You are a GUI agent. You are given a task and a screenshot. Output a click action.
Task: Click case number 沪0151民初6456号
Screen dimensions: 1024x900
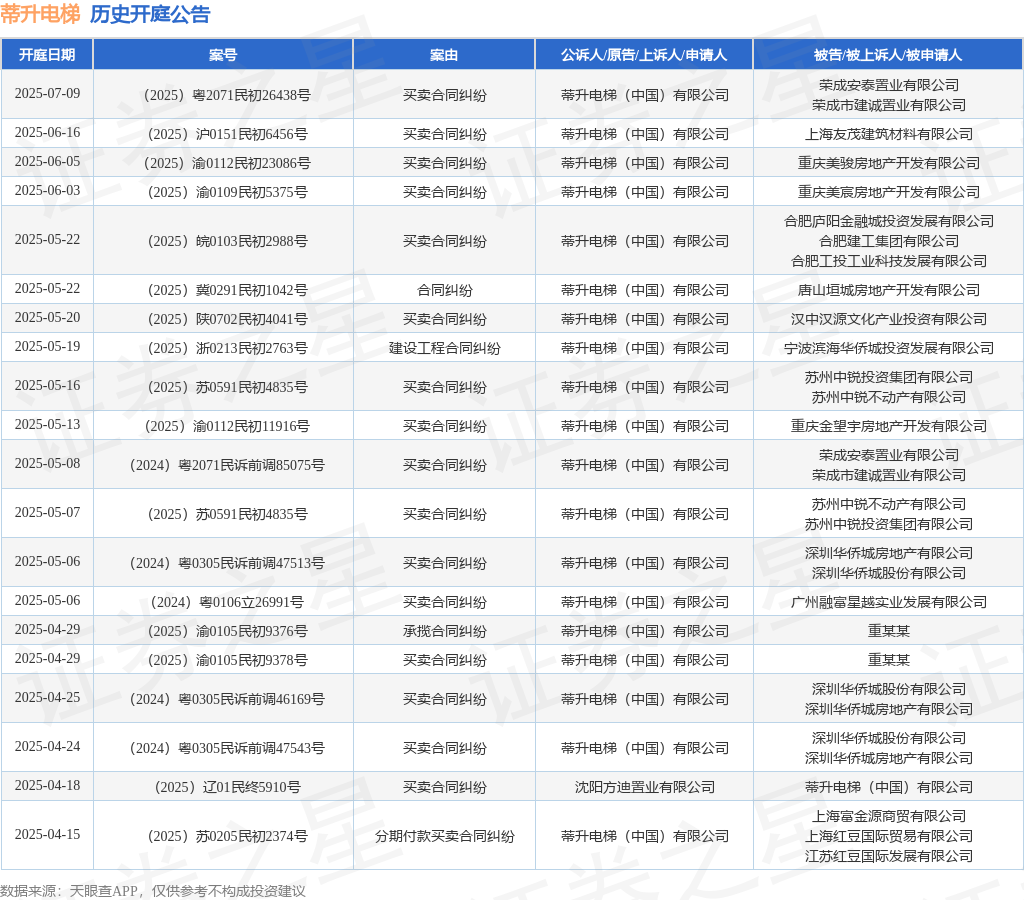(x=227, y=135)
